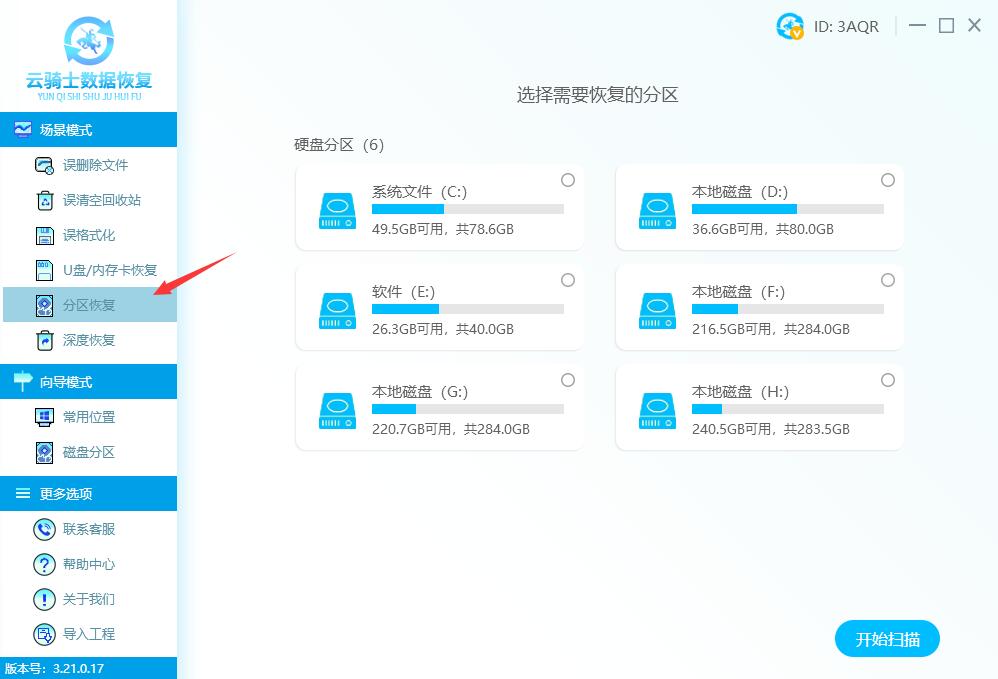This screenshot has height=679, width=998.
Task: Collapse the 向导模式 section header
Action: coord(88,382)
